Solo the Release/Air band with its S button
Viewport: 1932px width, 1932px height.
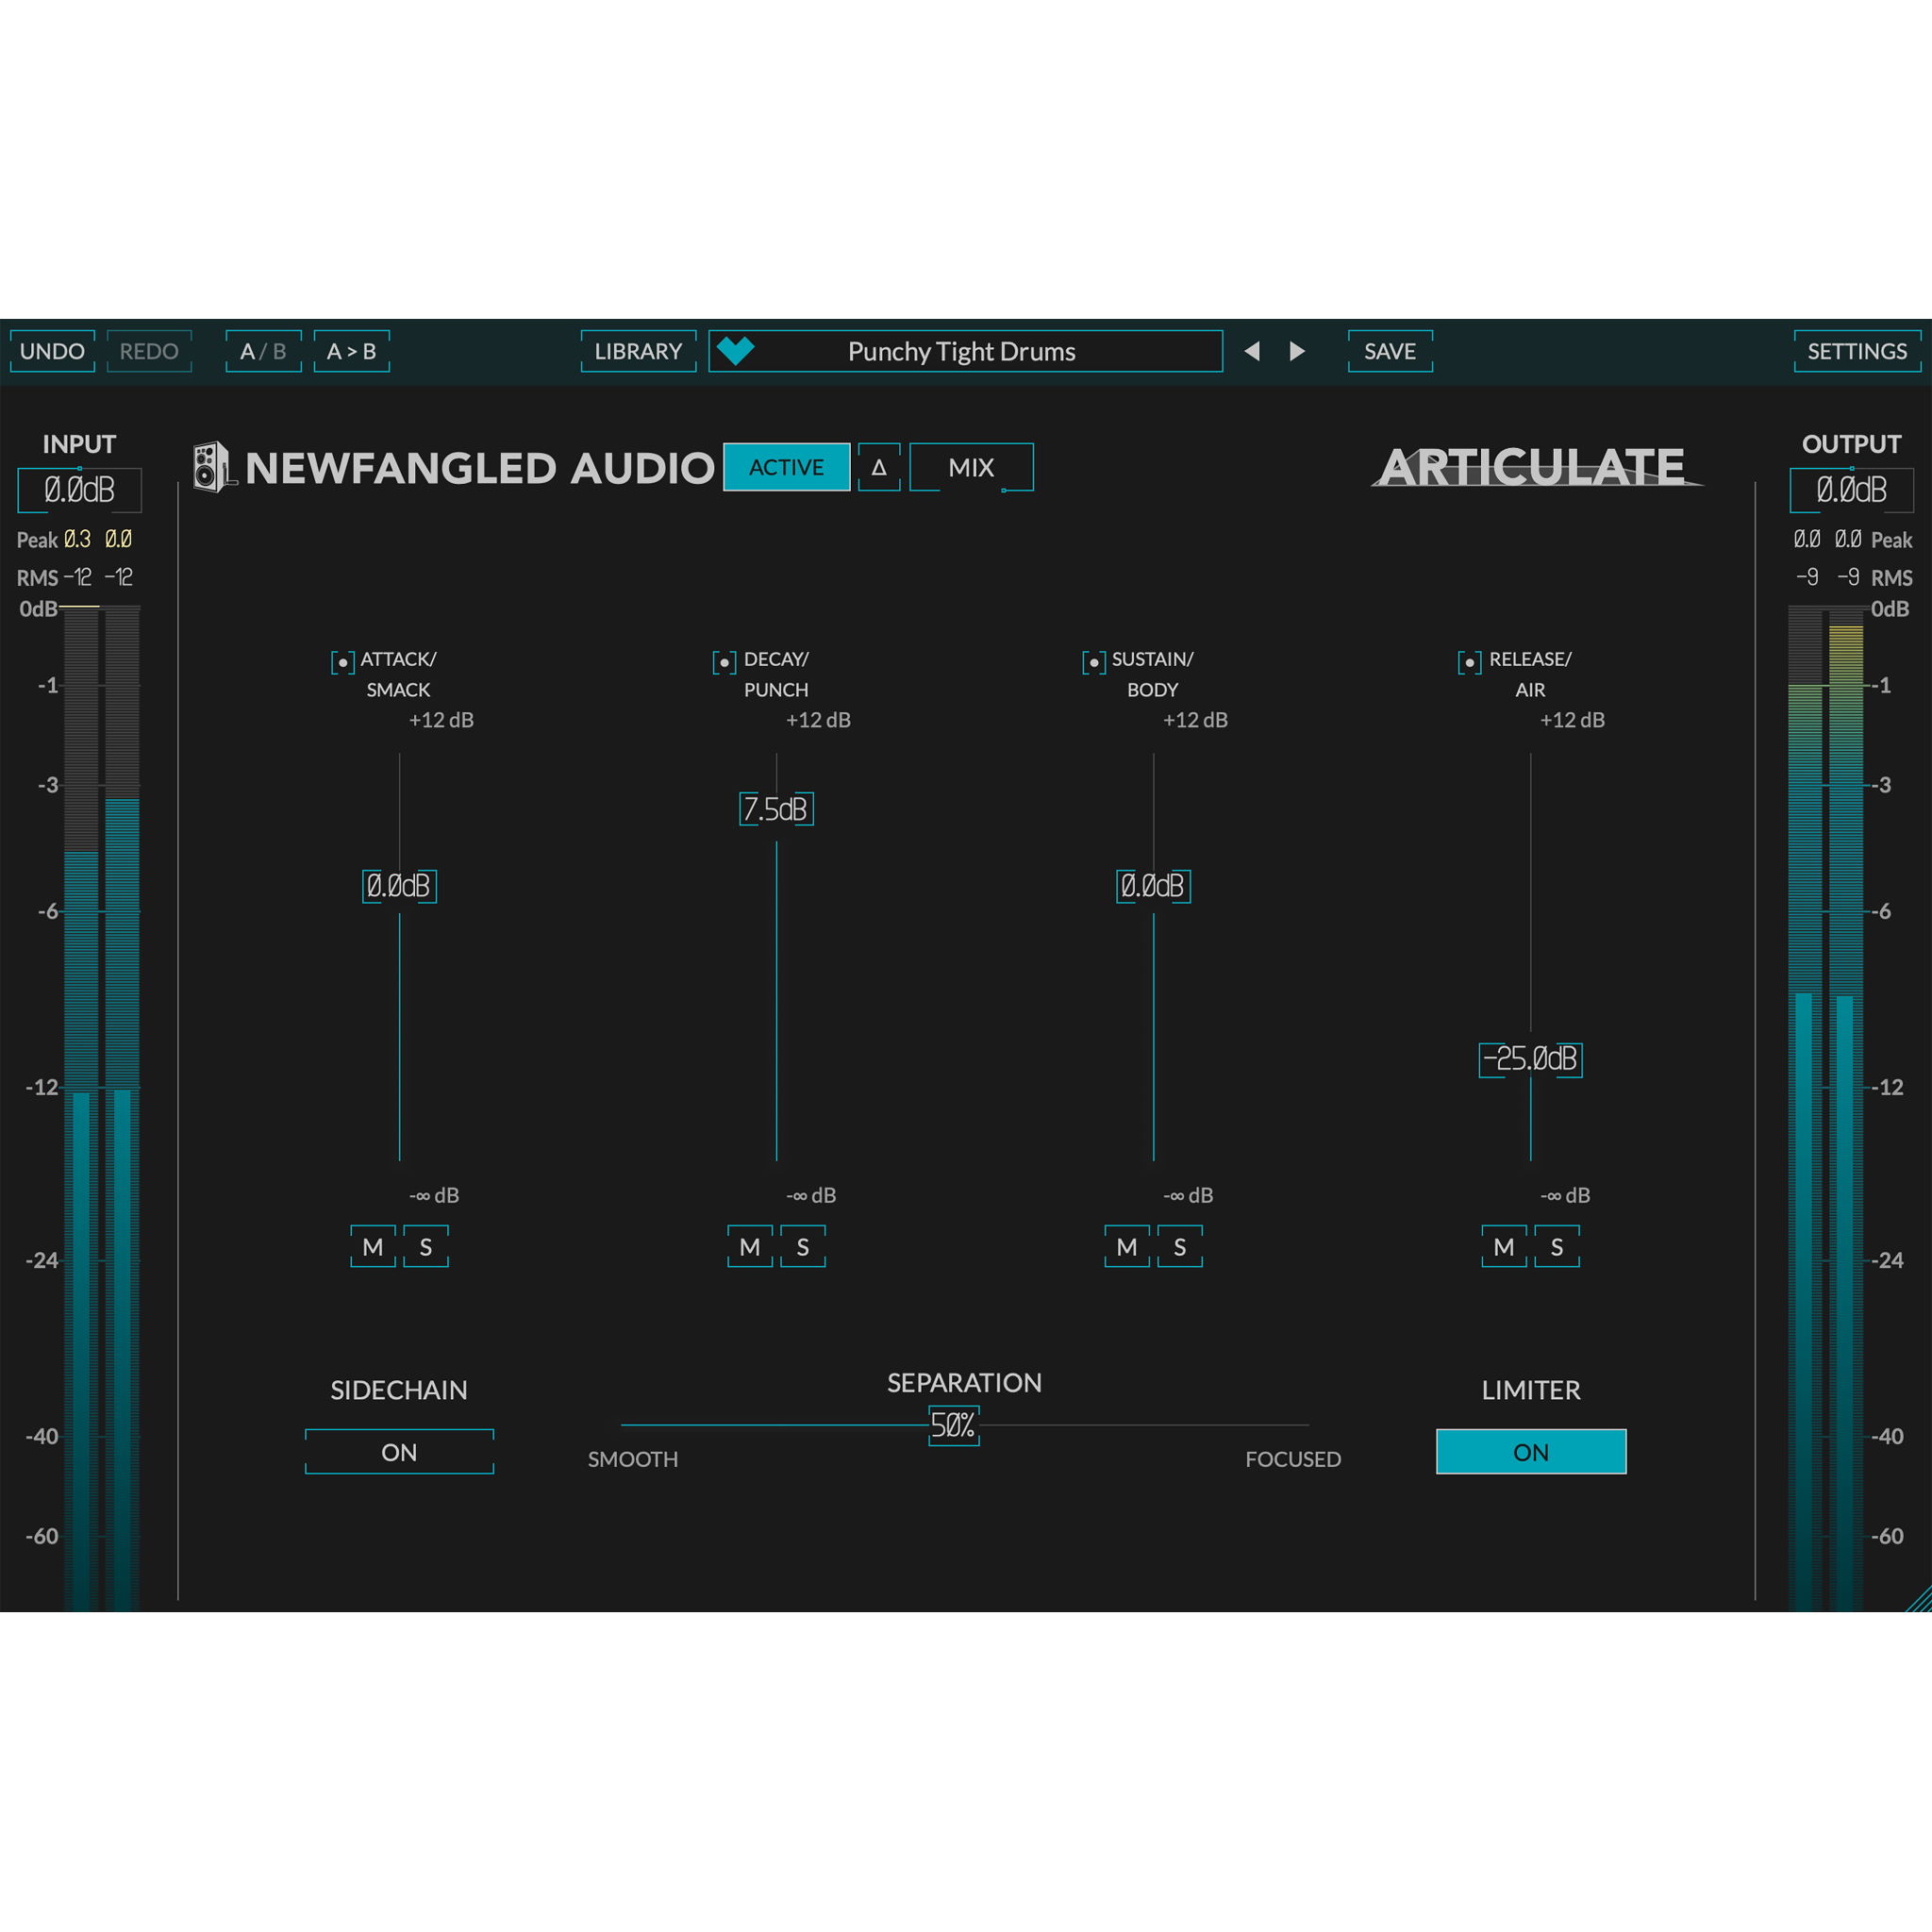tap(1557, 1247)
